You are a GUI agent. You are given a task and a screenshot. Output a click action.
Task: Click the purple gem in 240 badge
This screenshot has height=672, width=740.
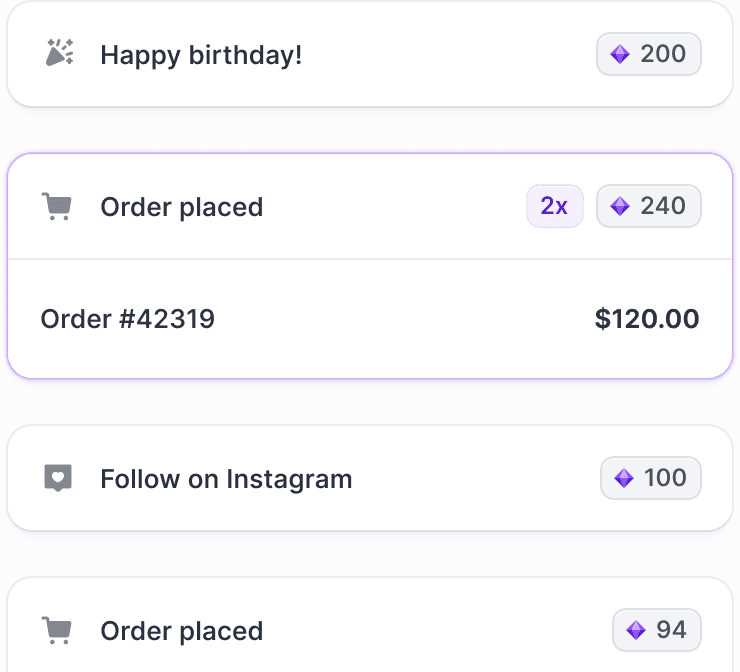pos(620,206)
